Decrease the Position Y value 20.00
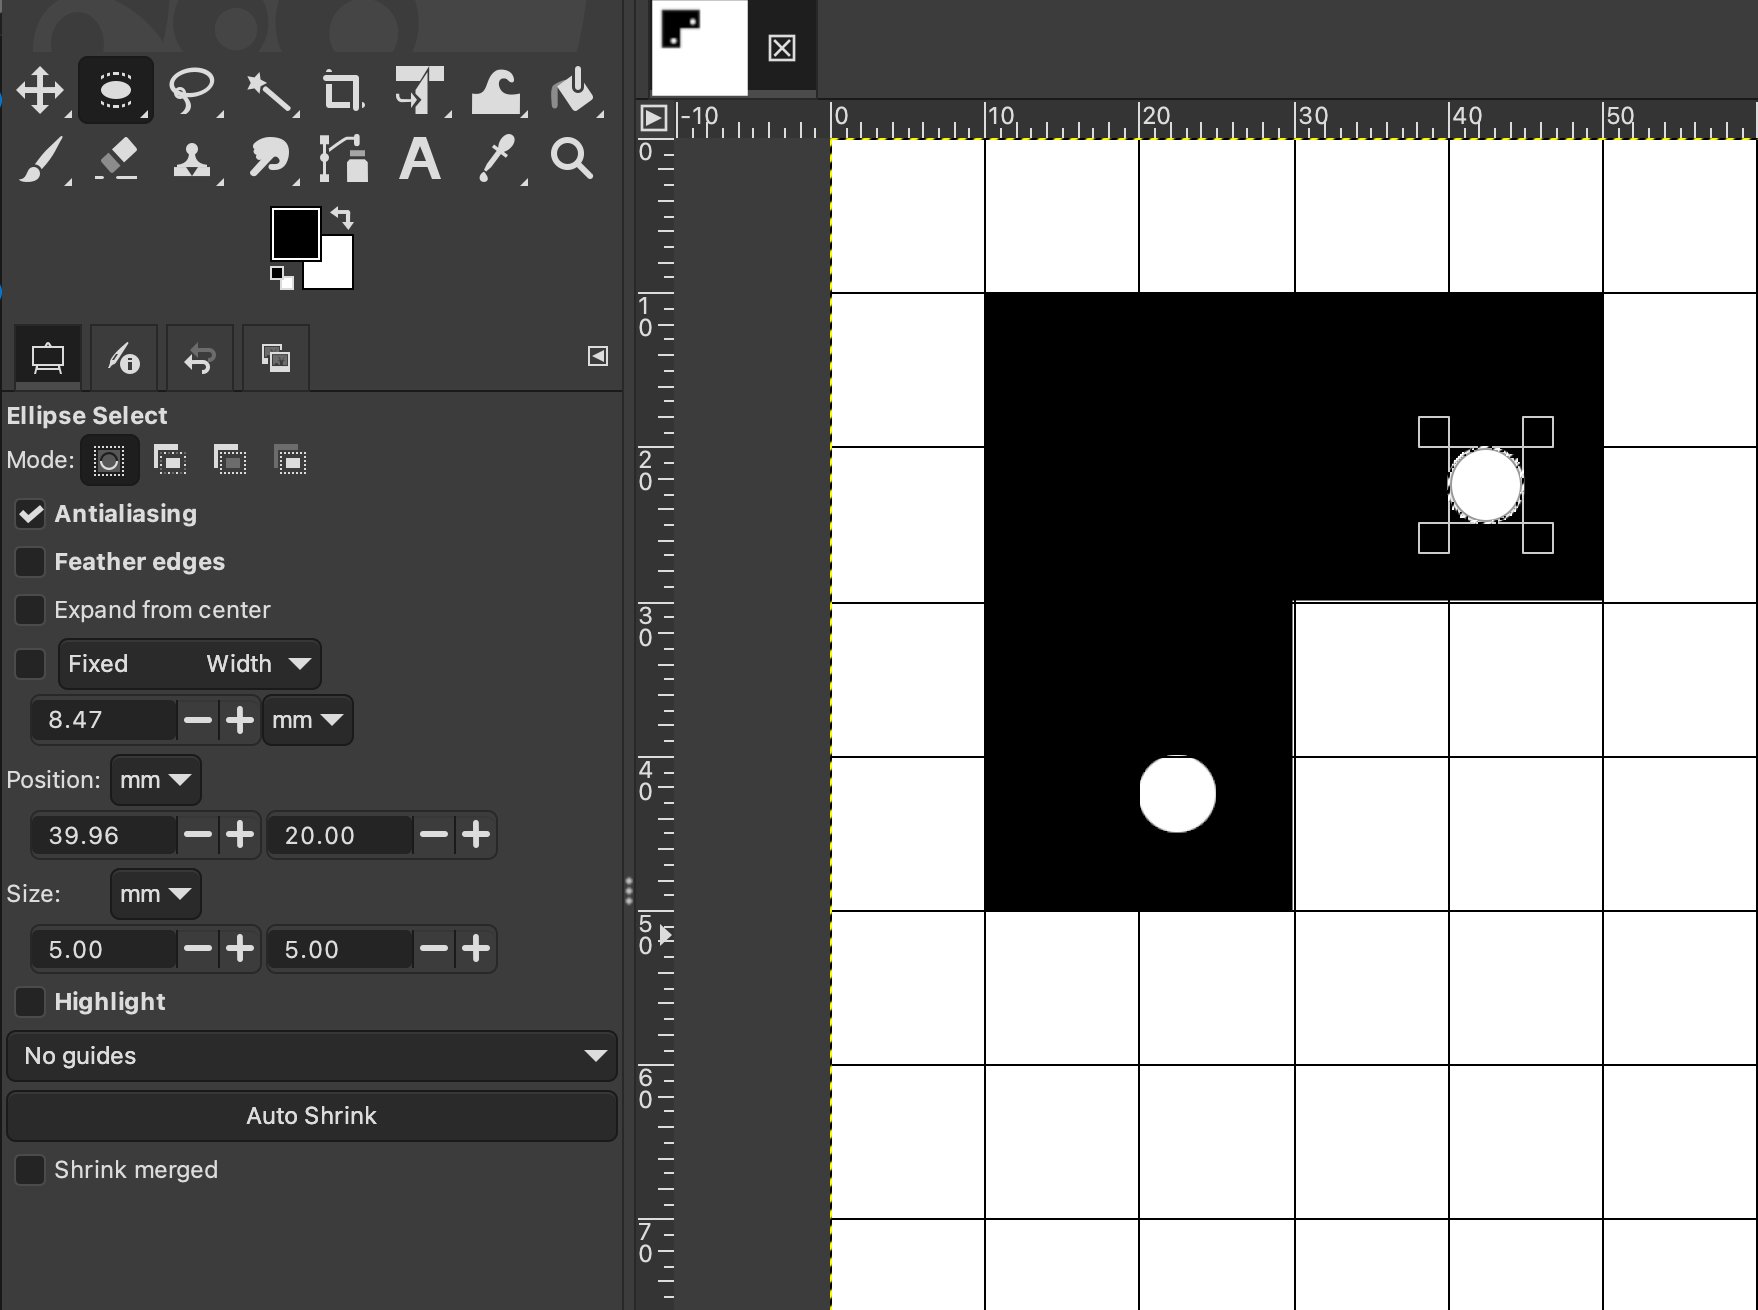Screen dimensions: 1758x1310 tap(434, 835)
